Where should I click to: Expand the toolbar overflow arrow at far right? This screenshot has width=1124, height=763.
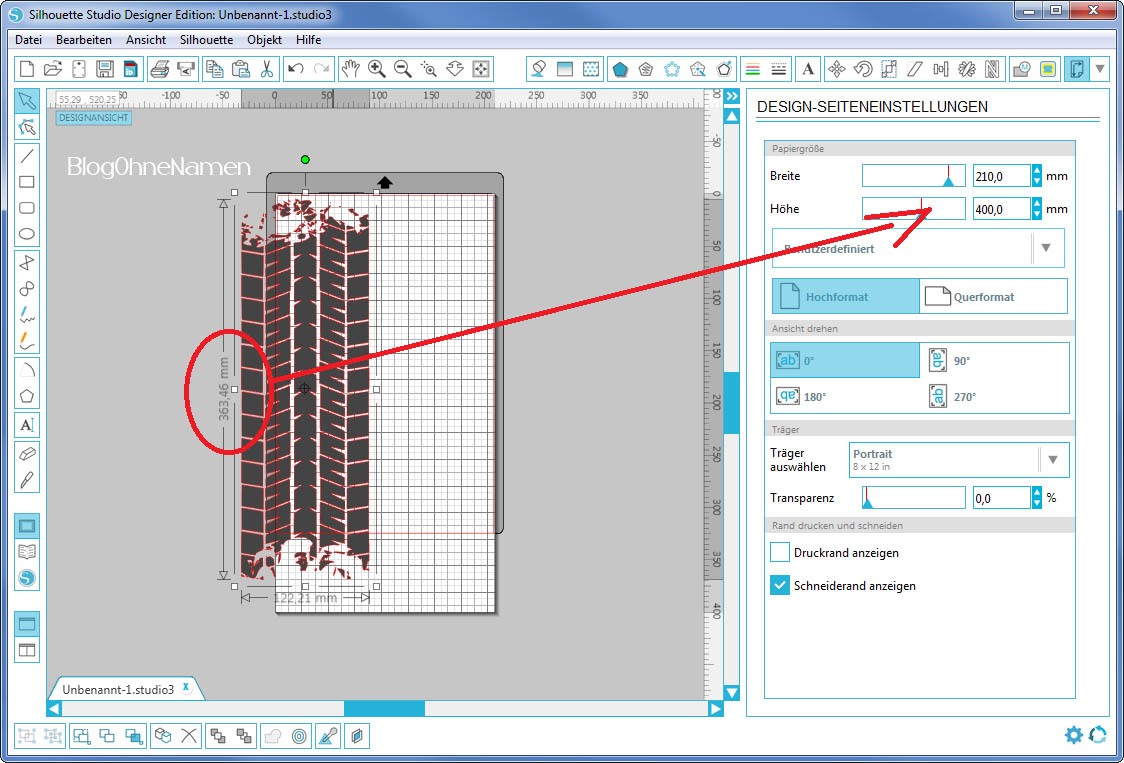click(x=1101, y=69)
